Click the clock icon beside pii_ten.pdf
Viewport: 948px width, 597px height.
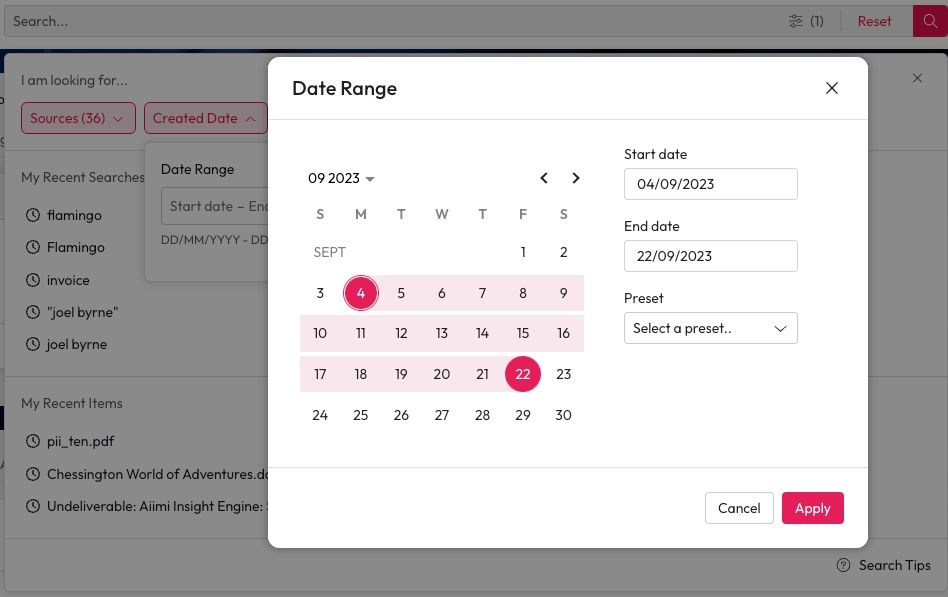[33, 441]
